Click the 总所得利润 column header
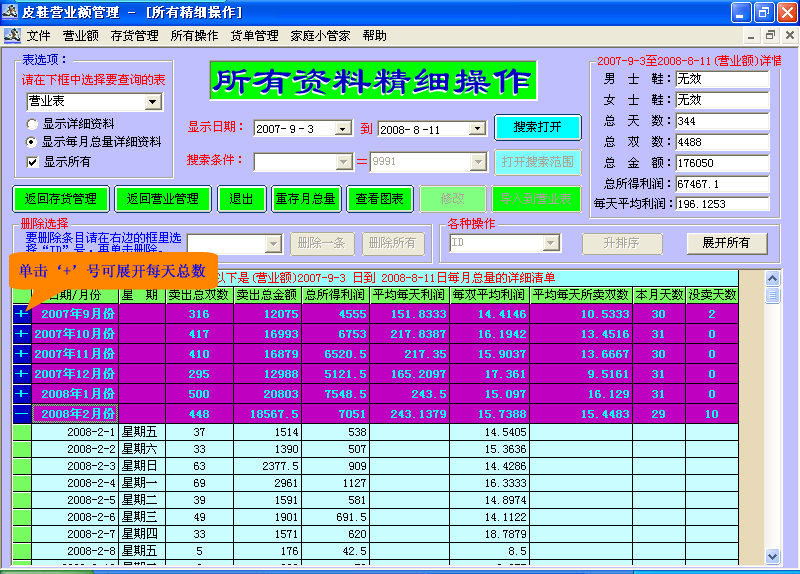The image size is (800, 574). 335,295
